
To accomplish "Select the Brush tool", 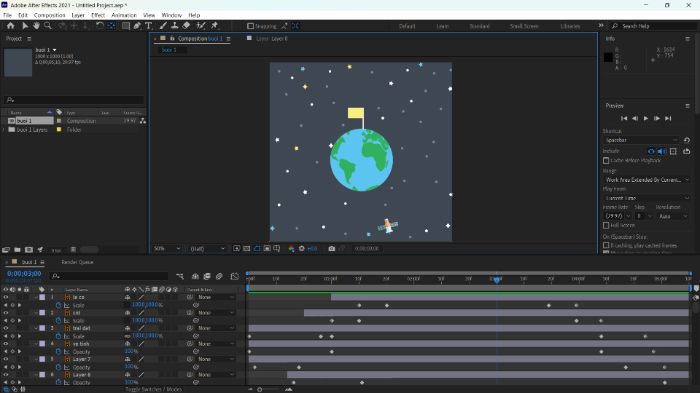I will (163, 26).
